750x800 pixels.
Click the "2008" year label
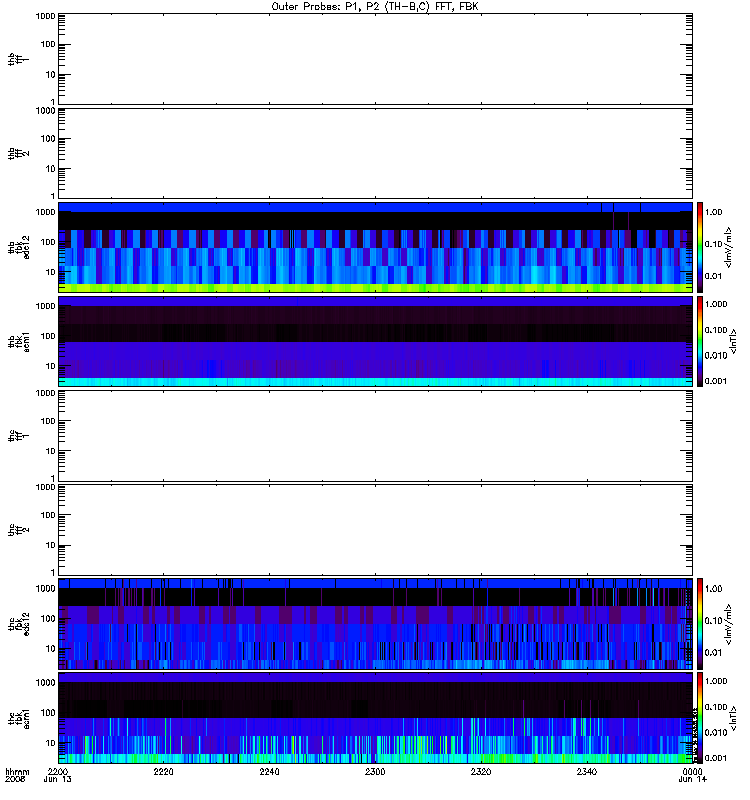[15, 779]
